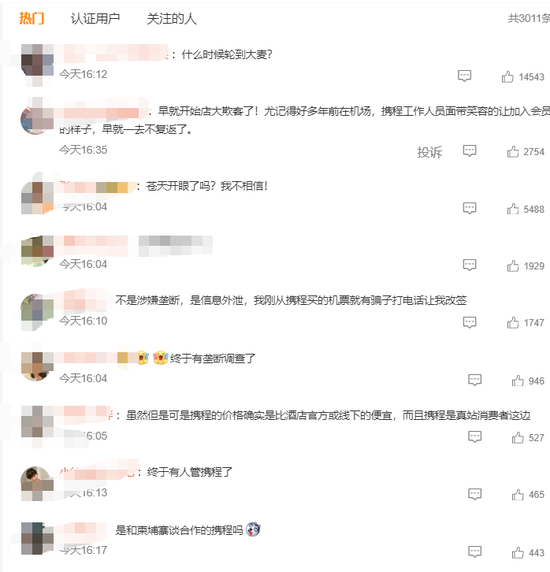Reply to the 终于有人管携程了 comment
Image resolution: width=550 pixels, height=572 pixels.
point(475,494)
